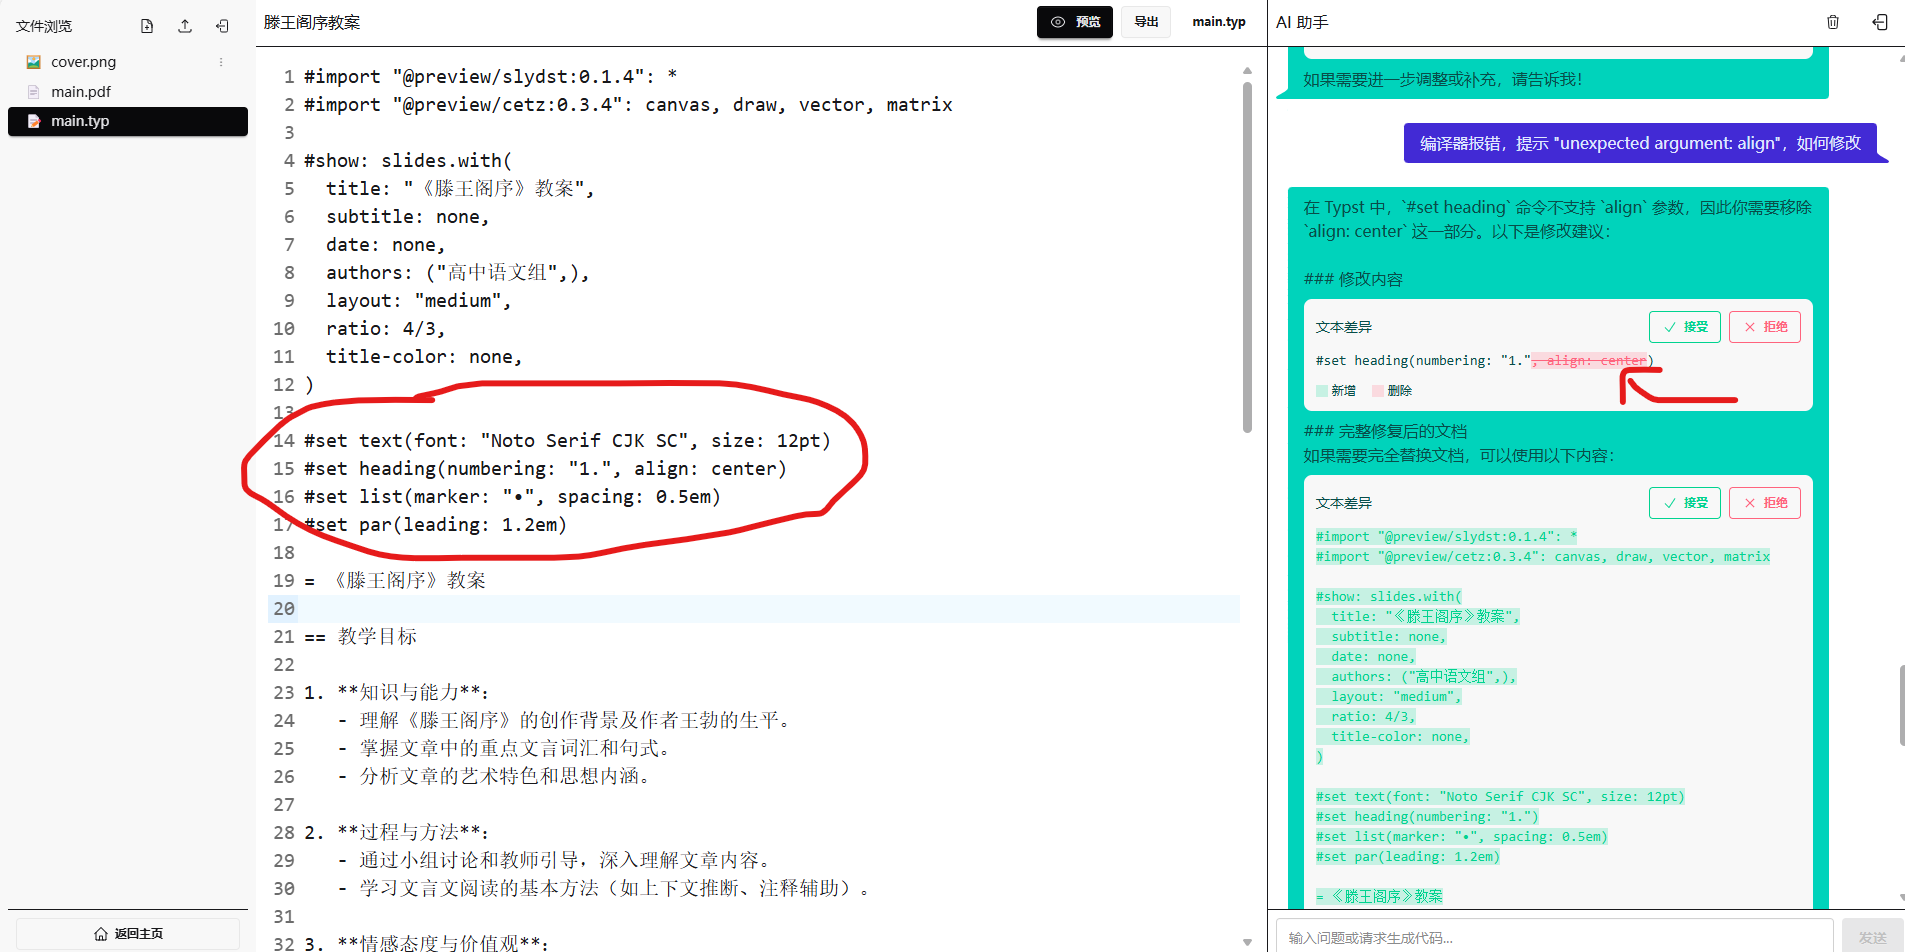The height and width of the screenshot is (952, 1905).
Task: Click the AI question input field
Action: click(x=1550, y=936)
